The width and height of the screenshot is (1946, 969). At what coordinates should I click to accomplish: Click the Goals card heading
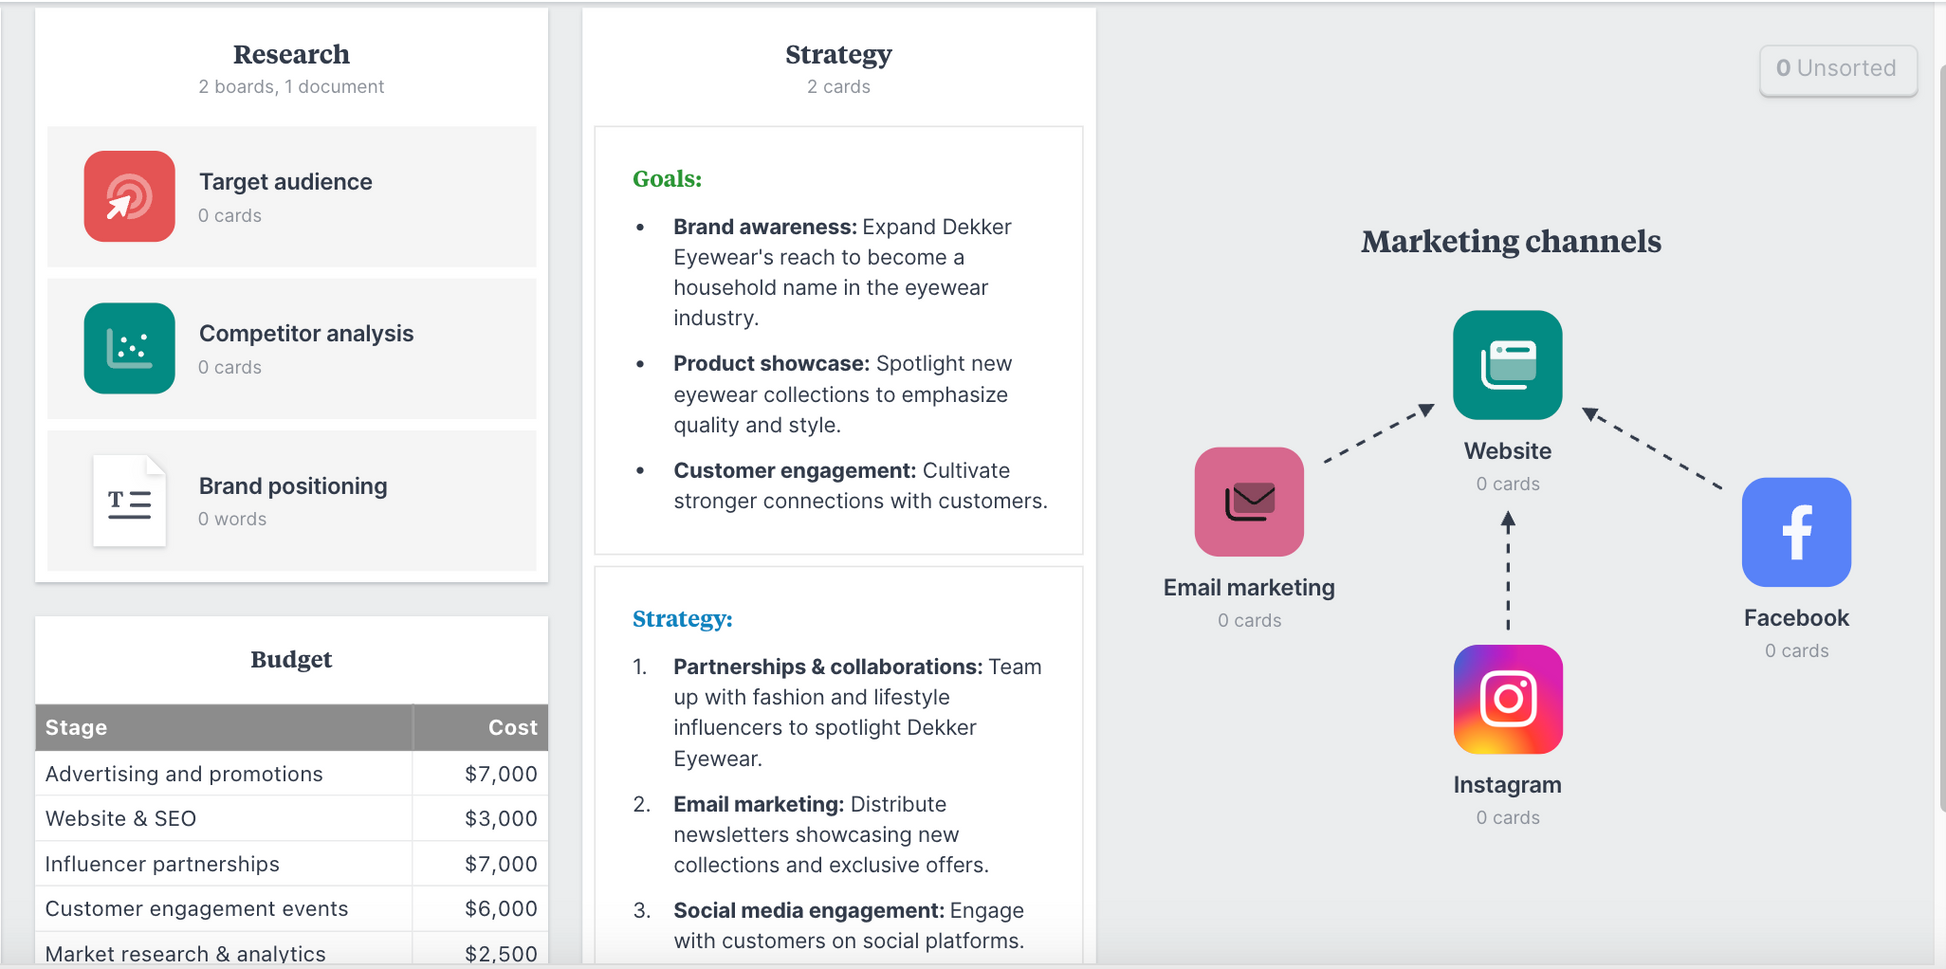[x=667, y=179]
